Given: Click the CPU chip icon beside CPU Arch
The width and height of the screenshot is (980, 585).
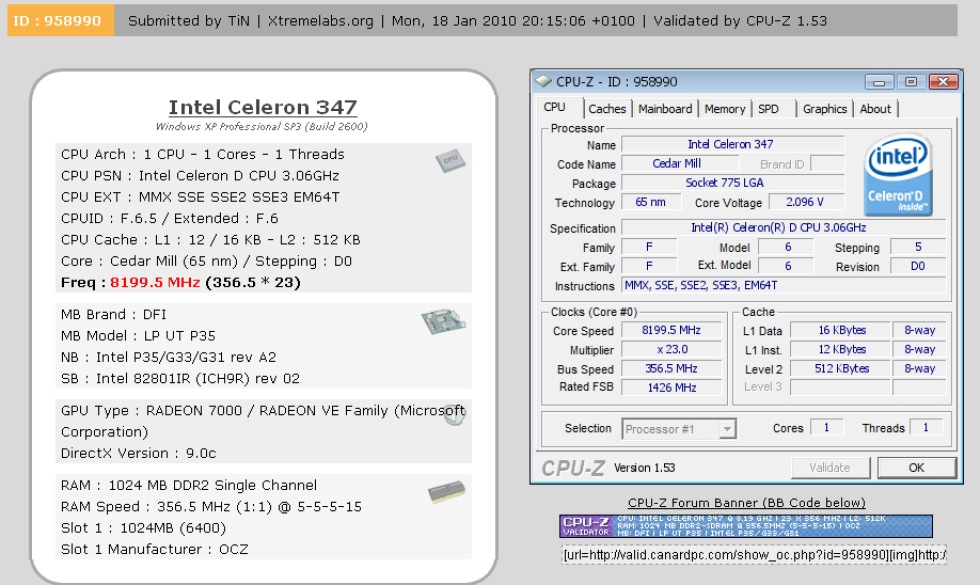Looking at the screenshot, I should coord(451,161).
